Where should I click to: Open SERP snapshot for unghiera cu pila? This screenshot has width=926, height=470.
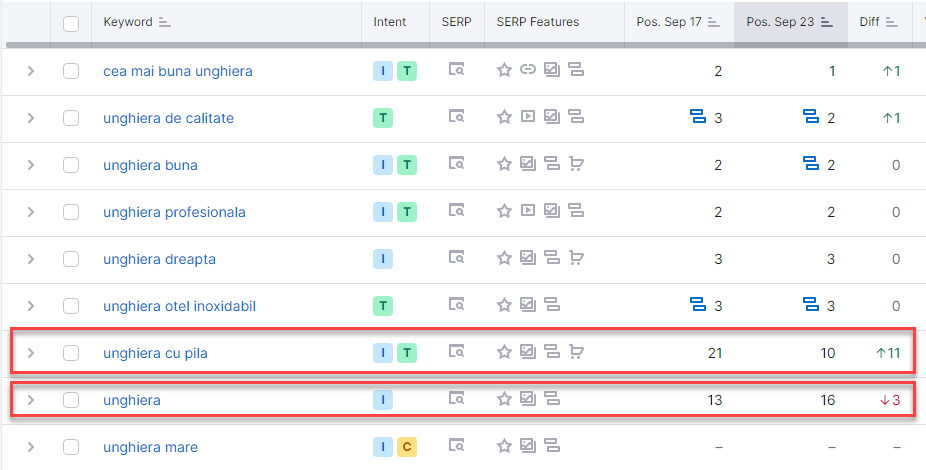pyautogui.click(x=456, y=352)
